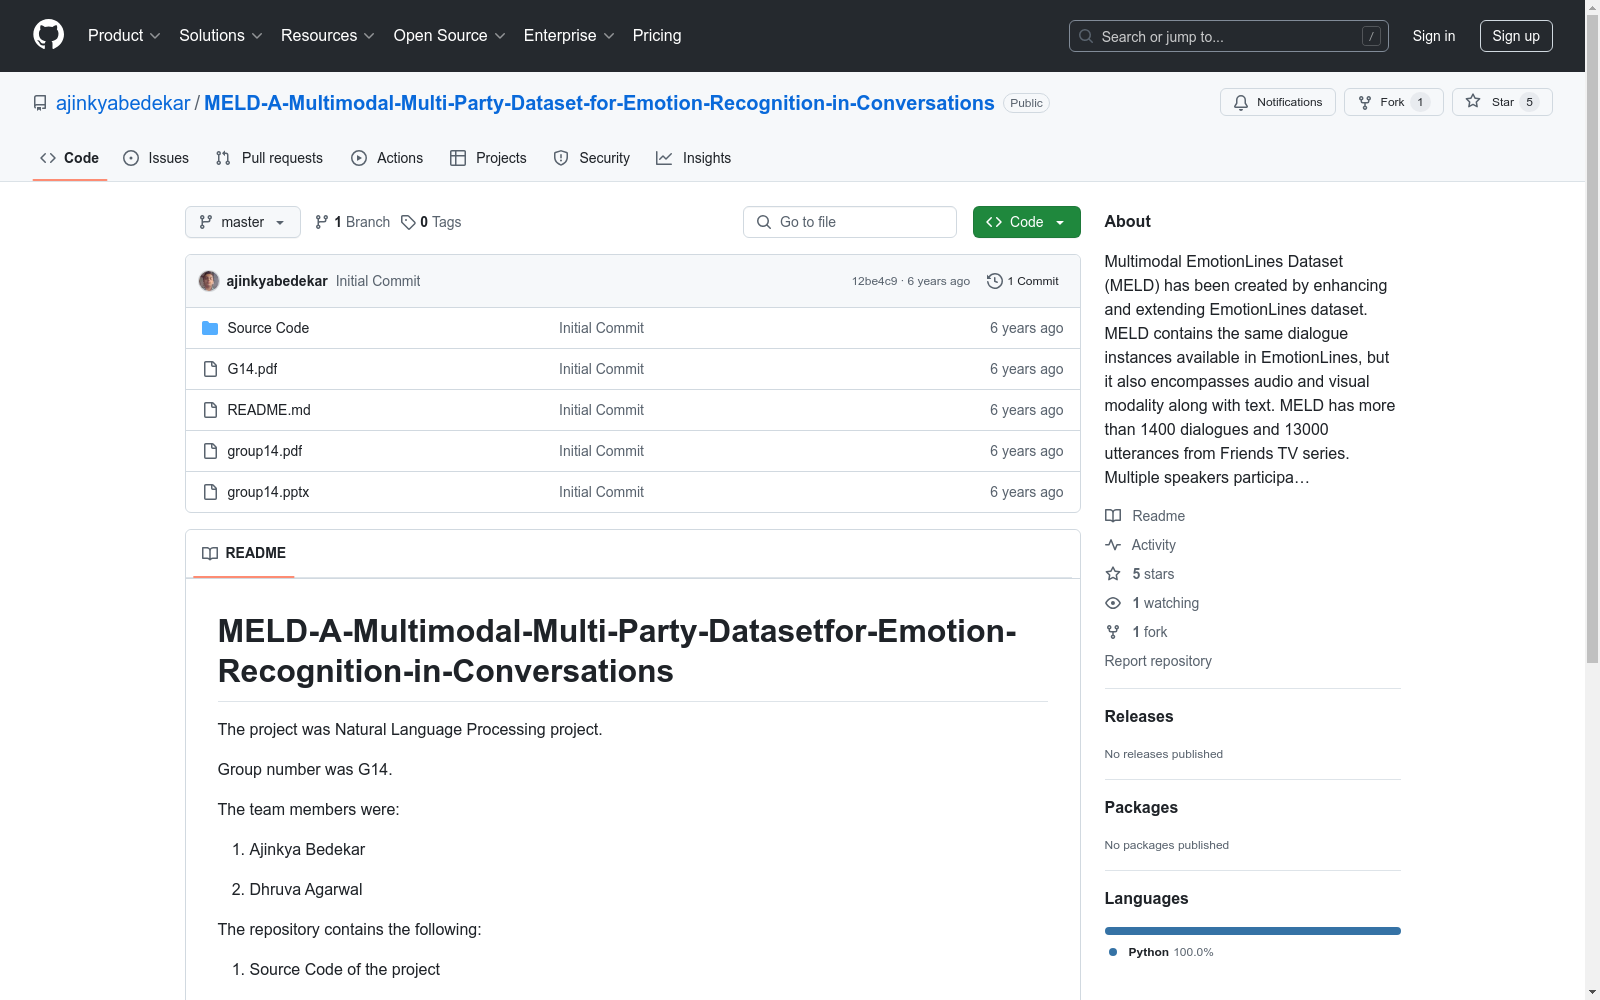Image resolution: width=1600 pixels, height=1000 pixels.
Task: Click the book icon in README header
Action: coord(210,553)
